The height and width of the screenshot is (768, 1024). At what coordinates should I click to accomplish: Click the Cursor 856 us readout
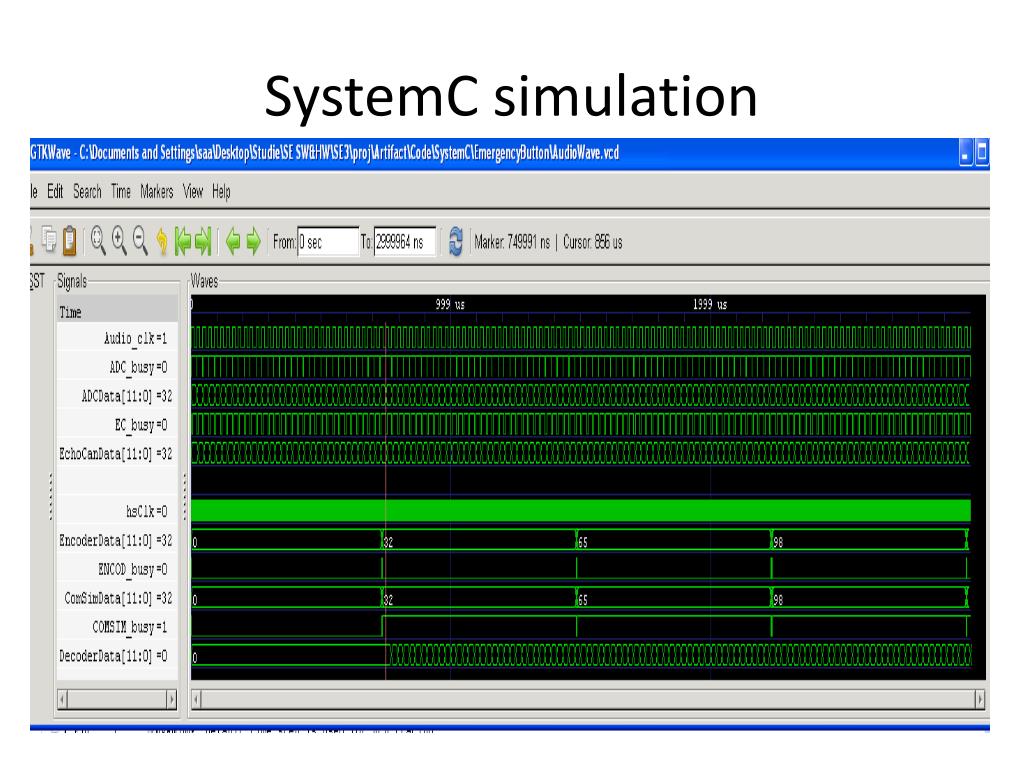point(592,242)
